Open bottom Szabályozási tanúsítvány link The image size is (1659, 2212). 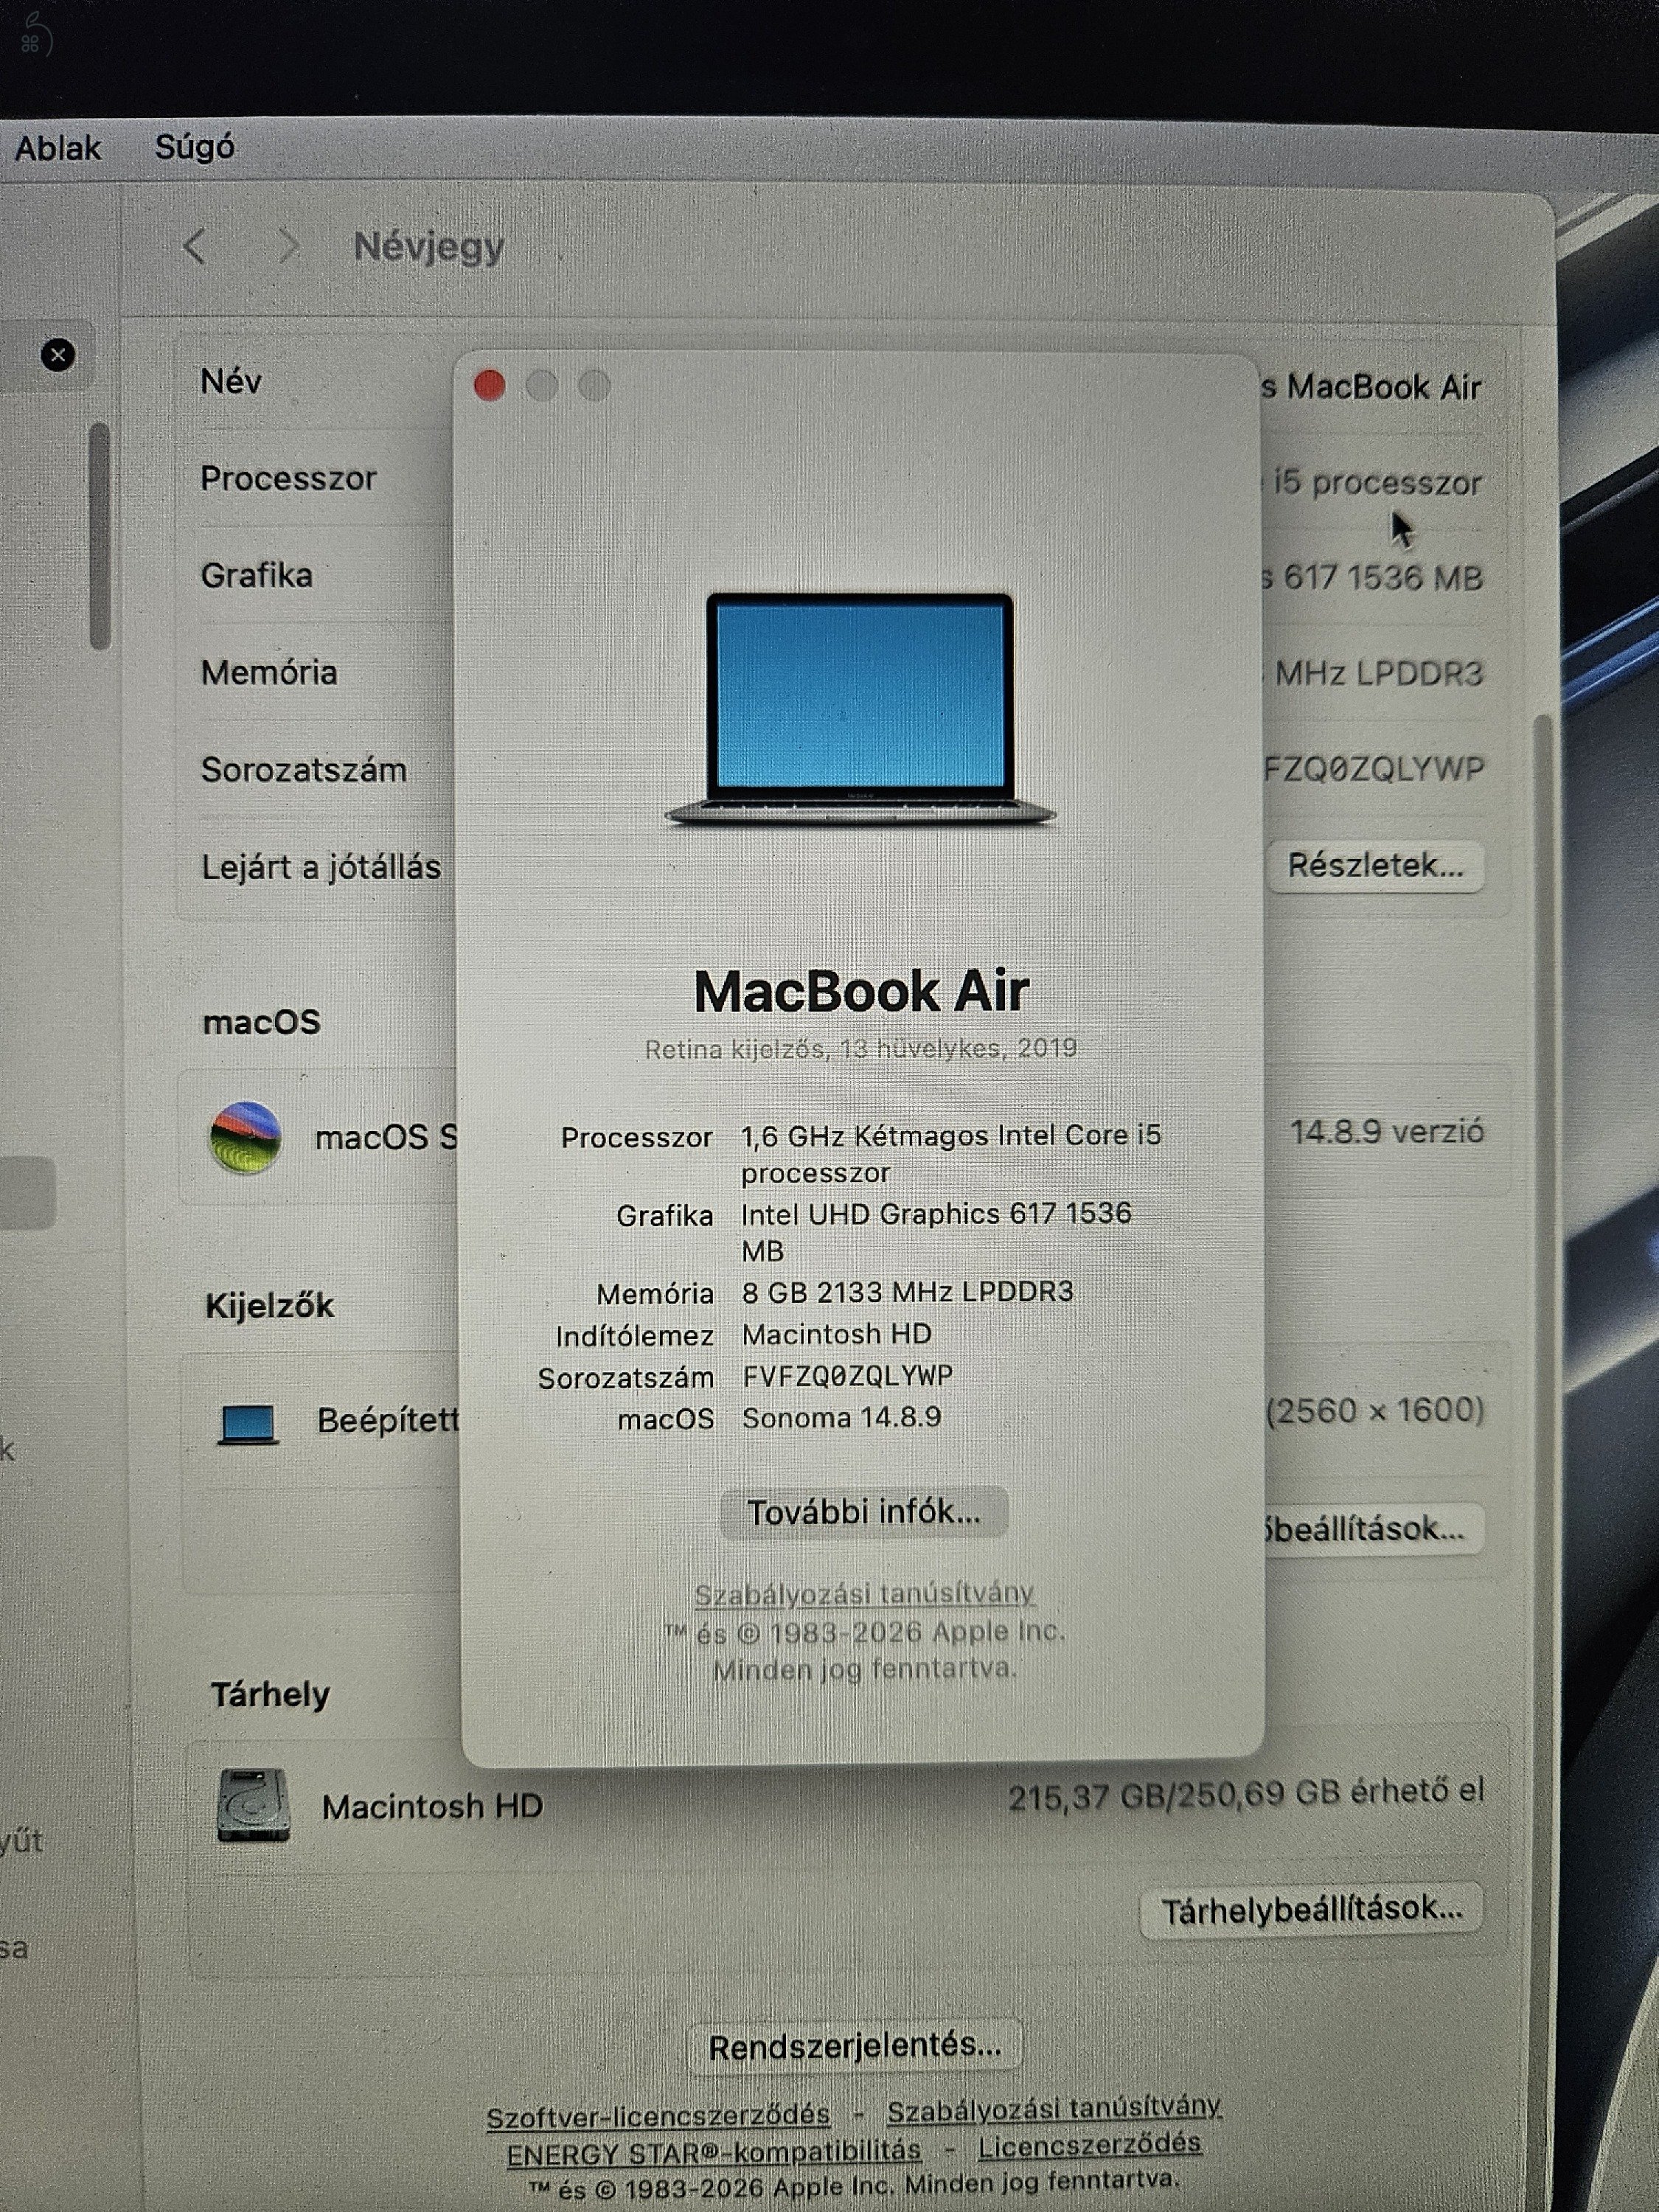1054,2109
